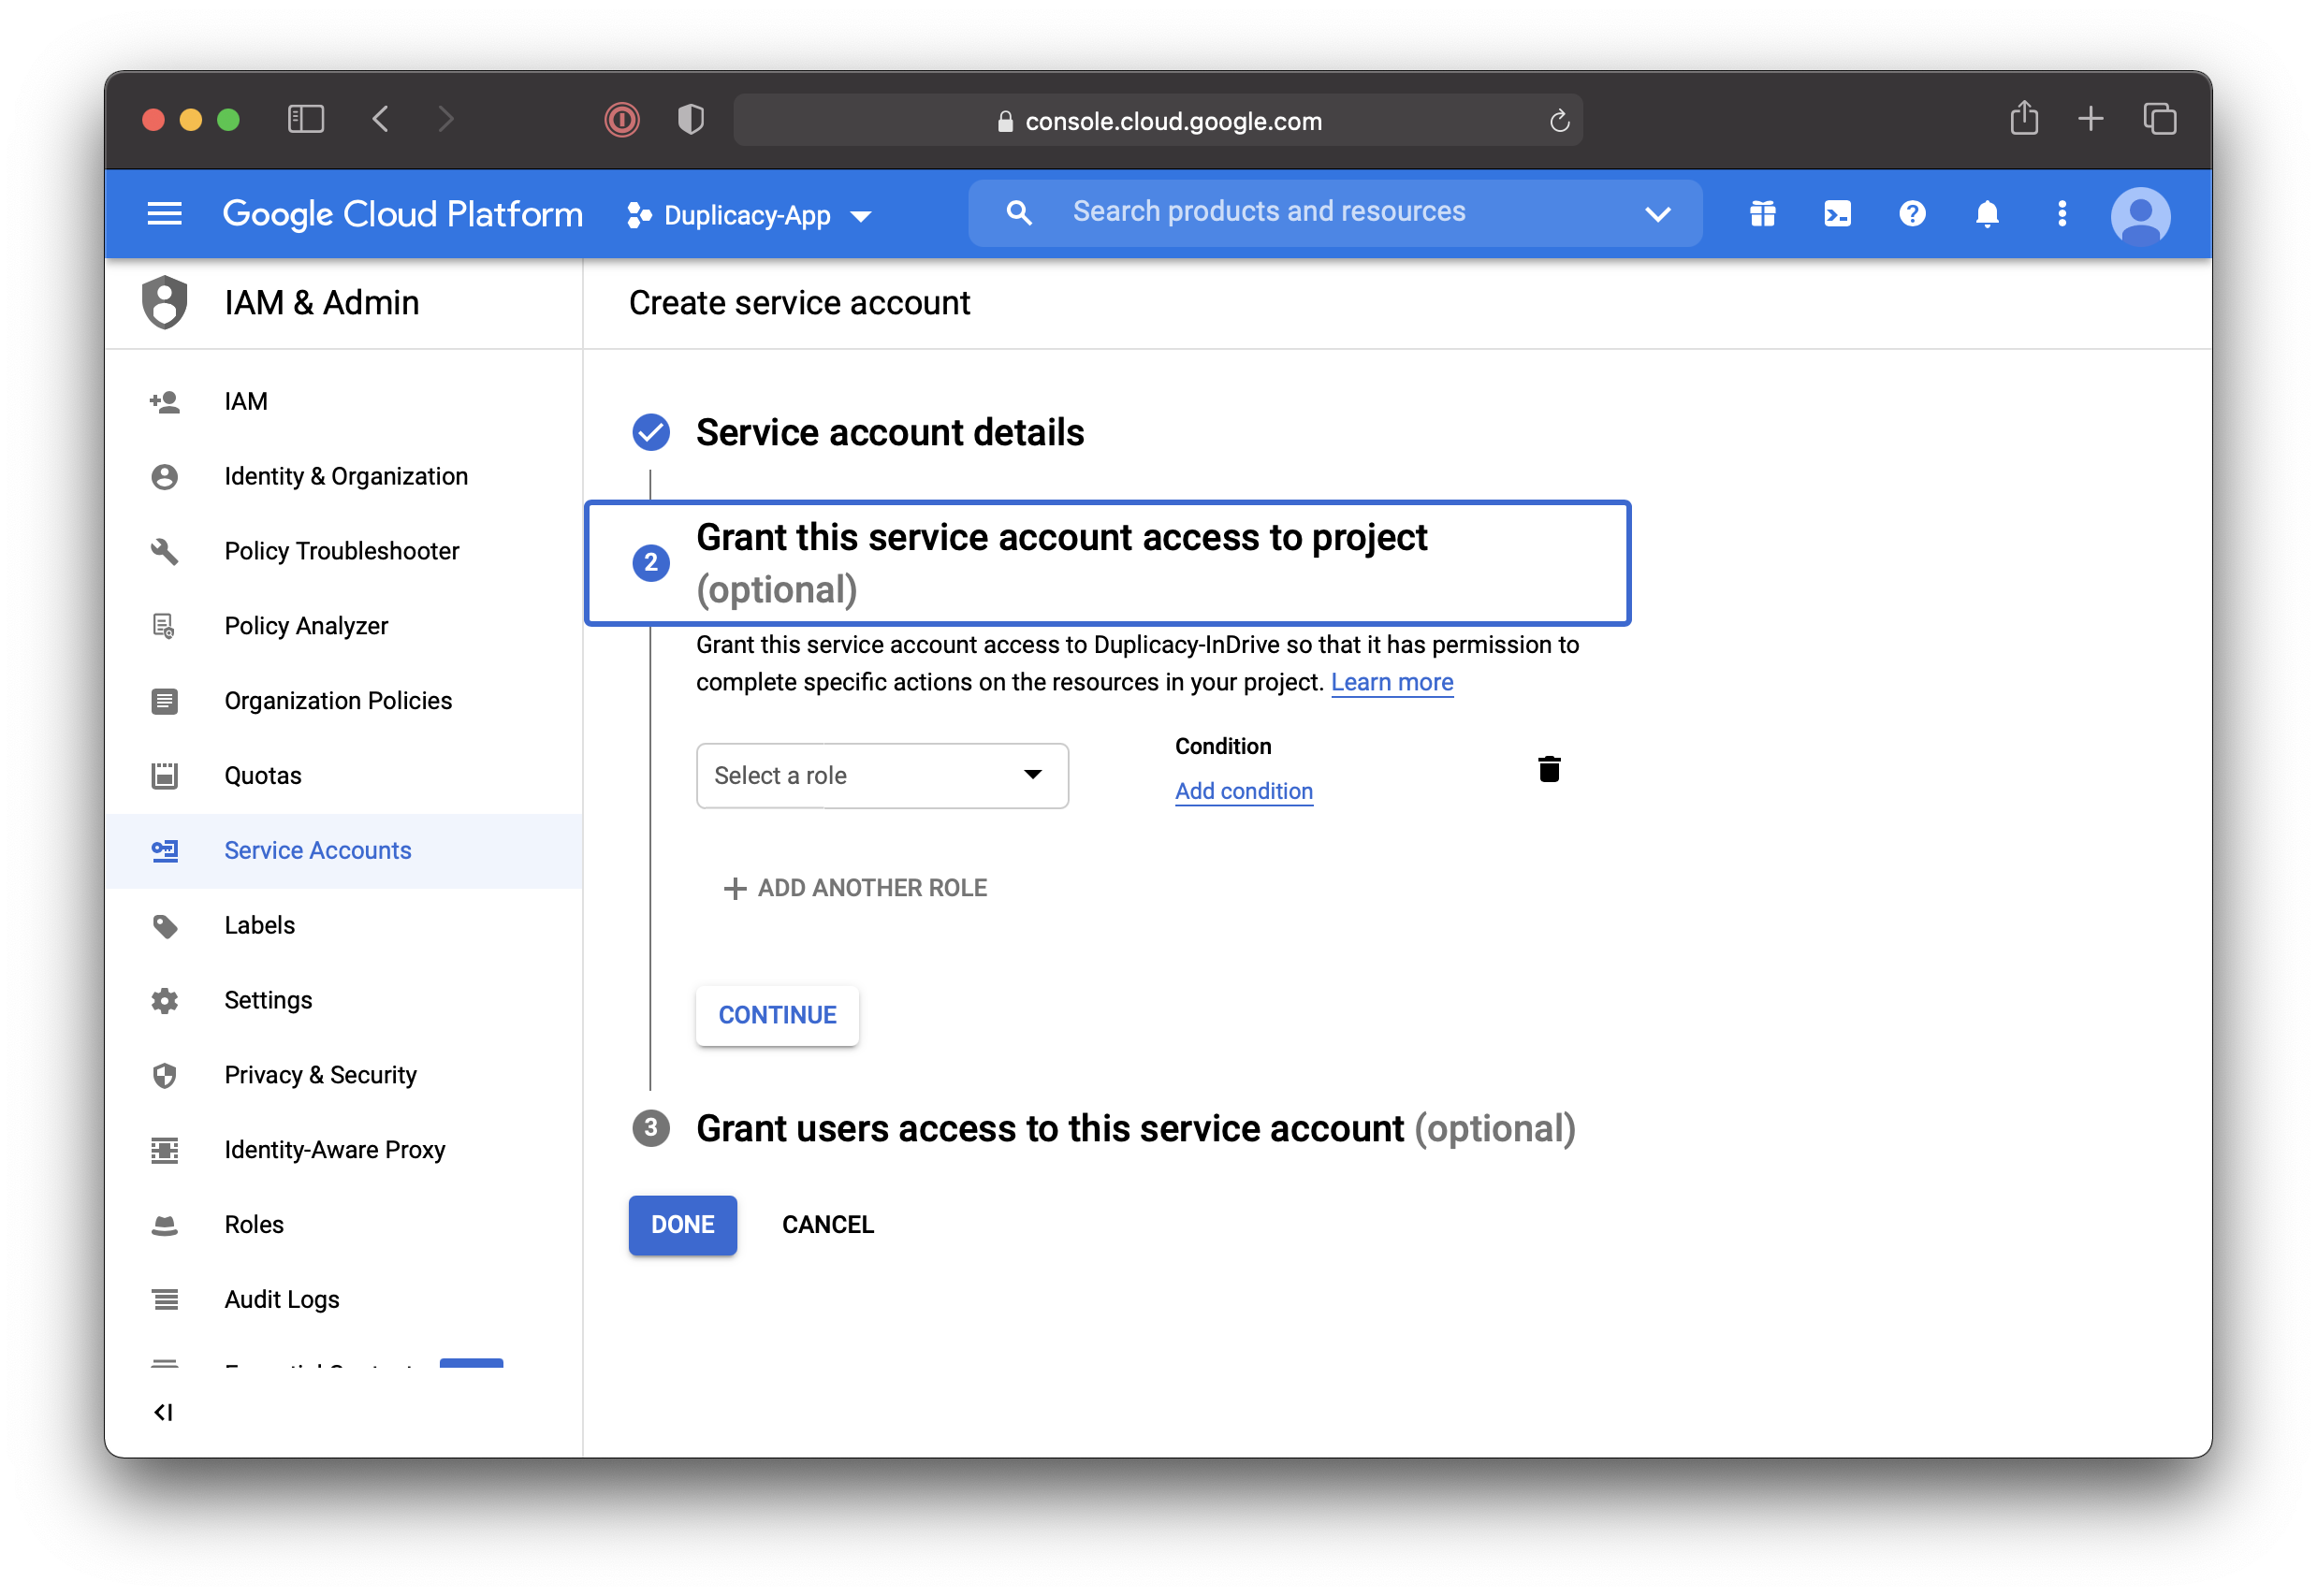Click the three-dot more options icon

pyautogui.click(x=2062, y=214)
